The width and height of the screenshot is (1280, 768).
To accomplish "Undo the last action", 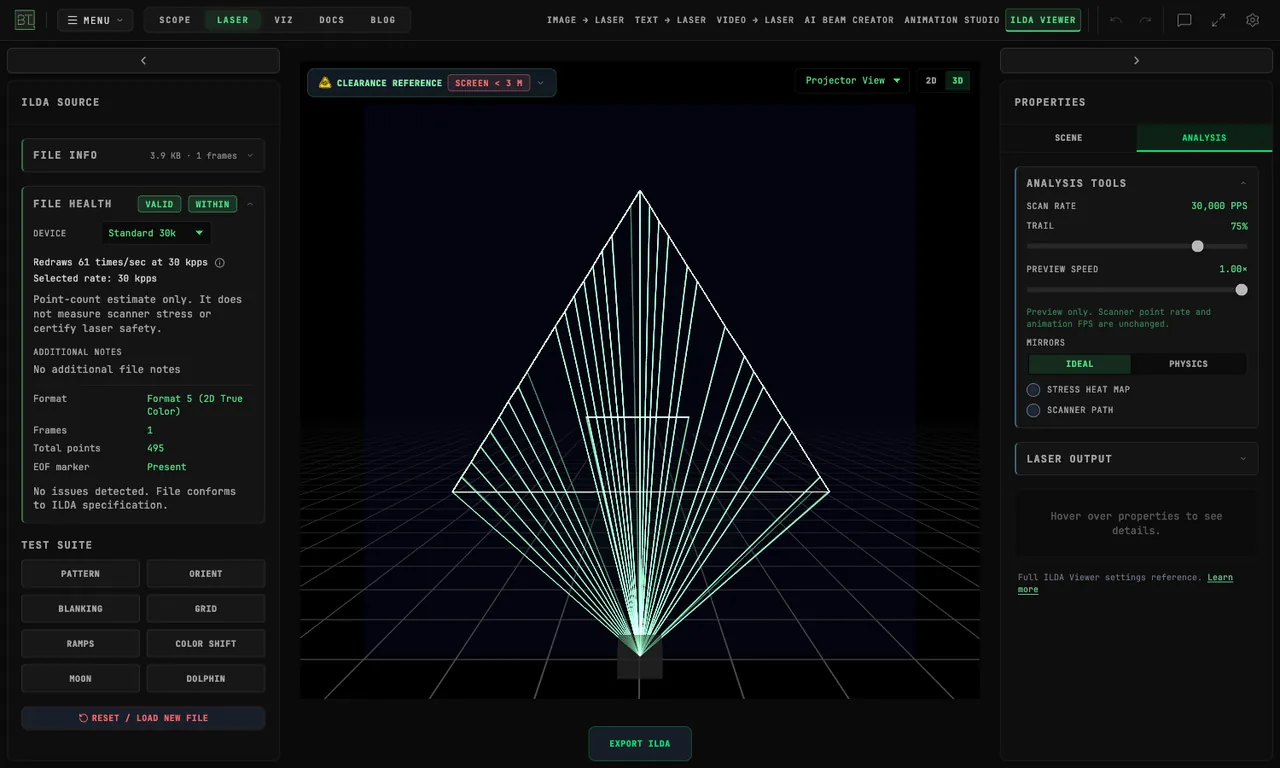I will pos(1116,20).
